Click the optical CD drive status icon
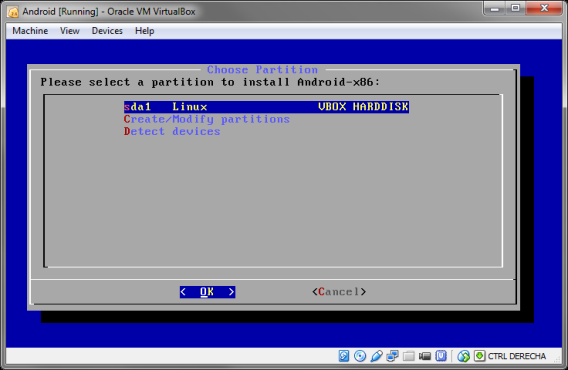Image resolution: width=568 pixels, height=370 pixels. 360,356
